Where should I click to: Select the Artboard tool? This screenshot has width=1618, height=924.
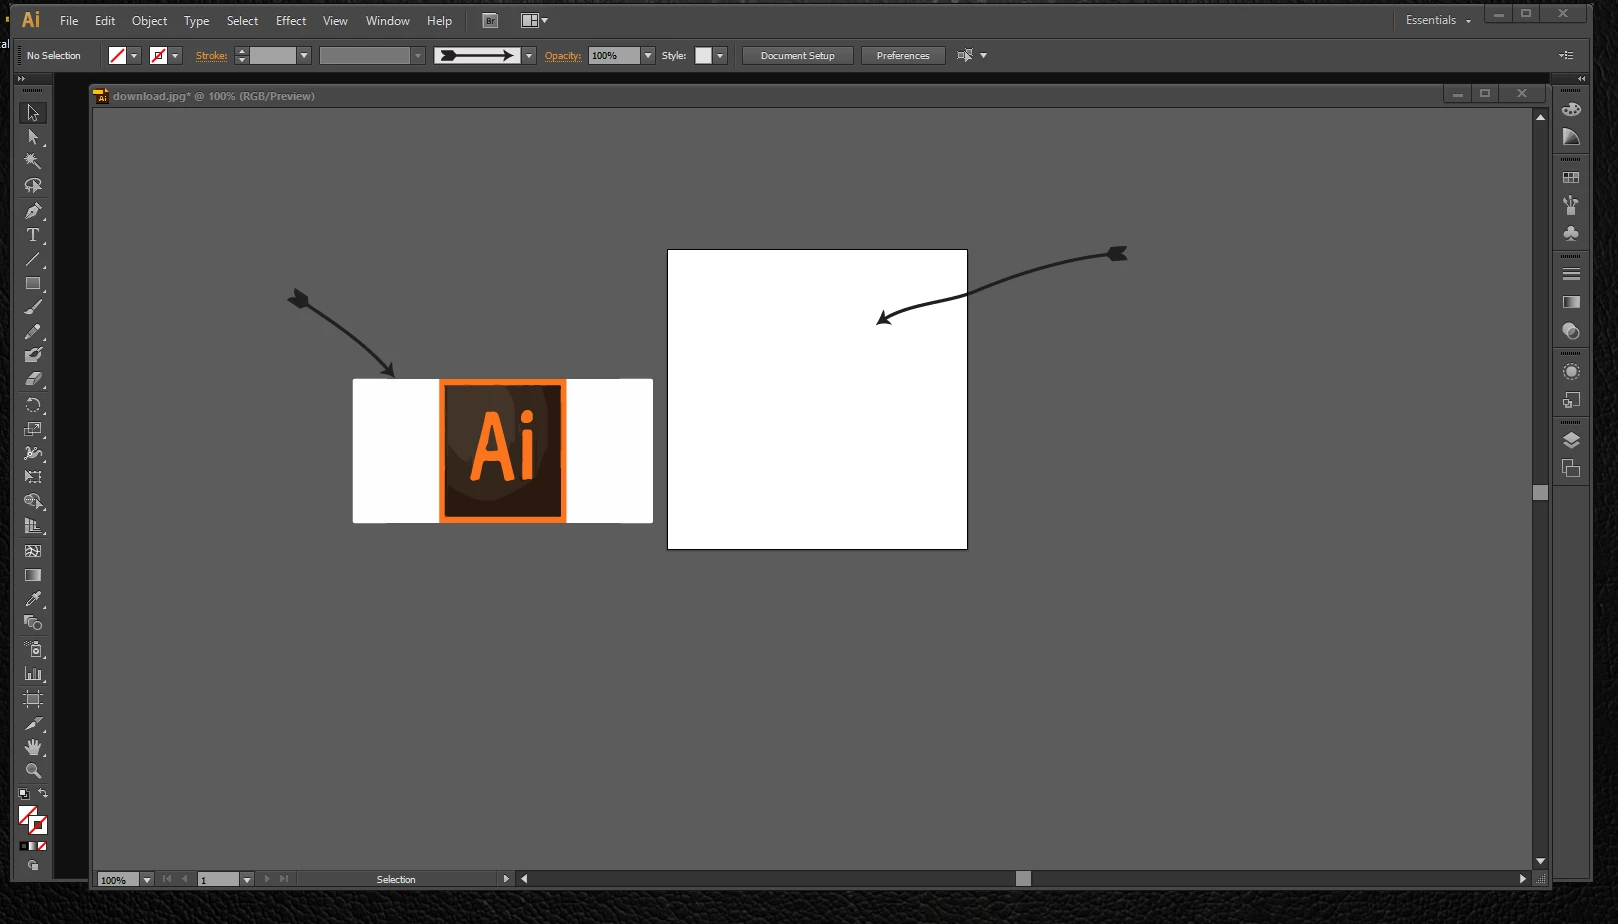click(x=33, y=699)
